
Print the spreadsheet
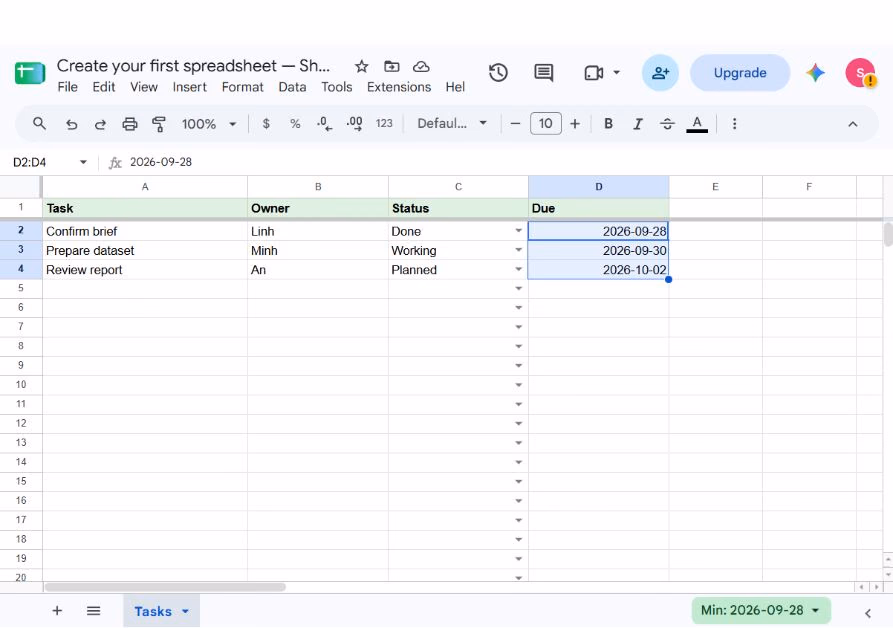click(x=130, y=124)
